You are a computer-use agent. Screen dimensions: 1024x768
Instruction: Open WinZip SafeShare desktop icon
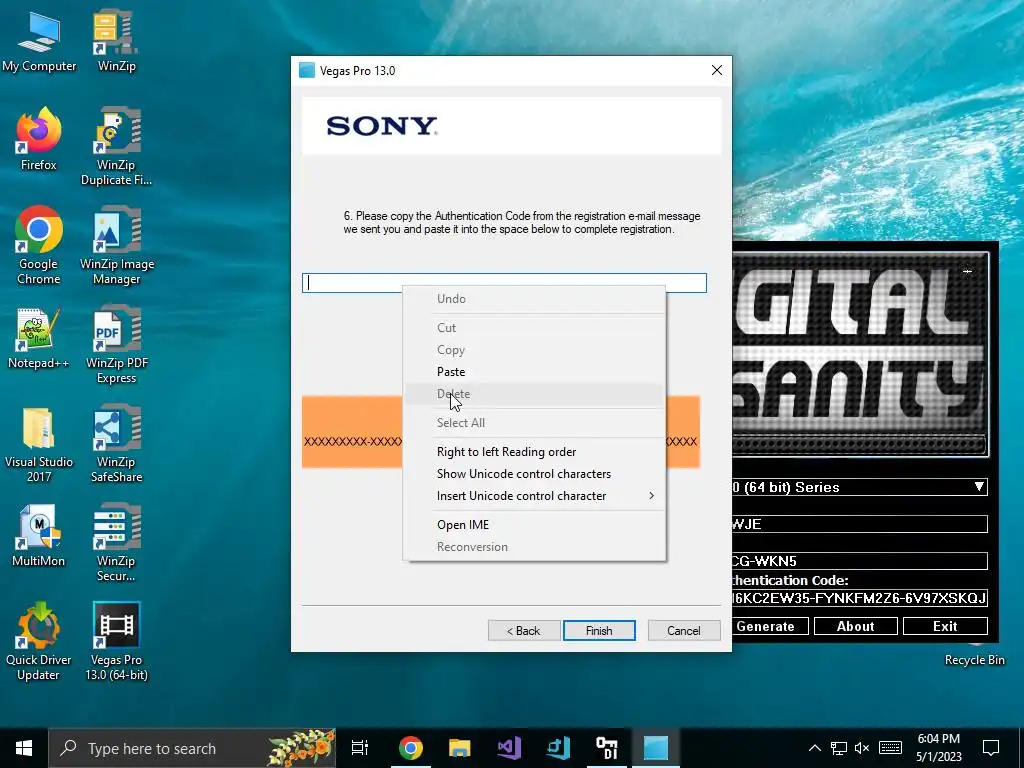[116, 444]
